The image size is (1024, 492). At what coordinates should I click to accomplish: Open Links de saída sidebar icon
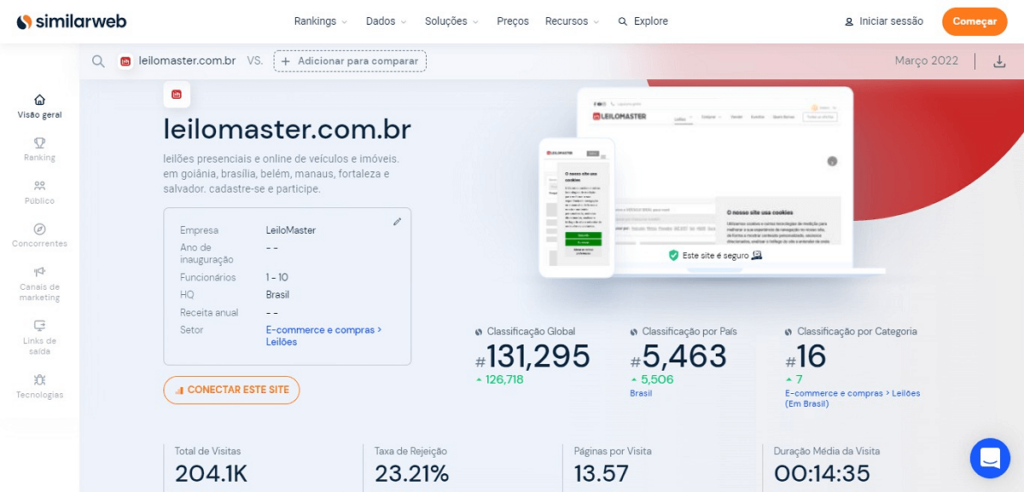pos(40,326)
